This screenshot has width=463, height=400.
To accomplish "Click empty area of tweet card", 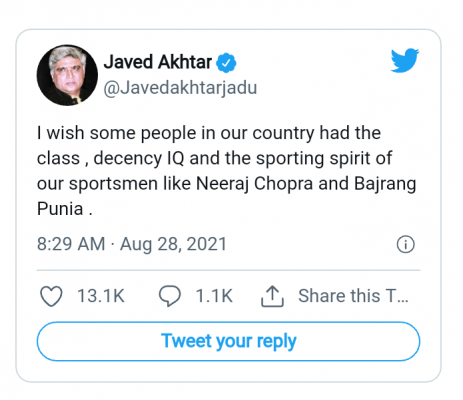I will click(300, 100).
